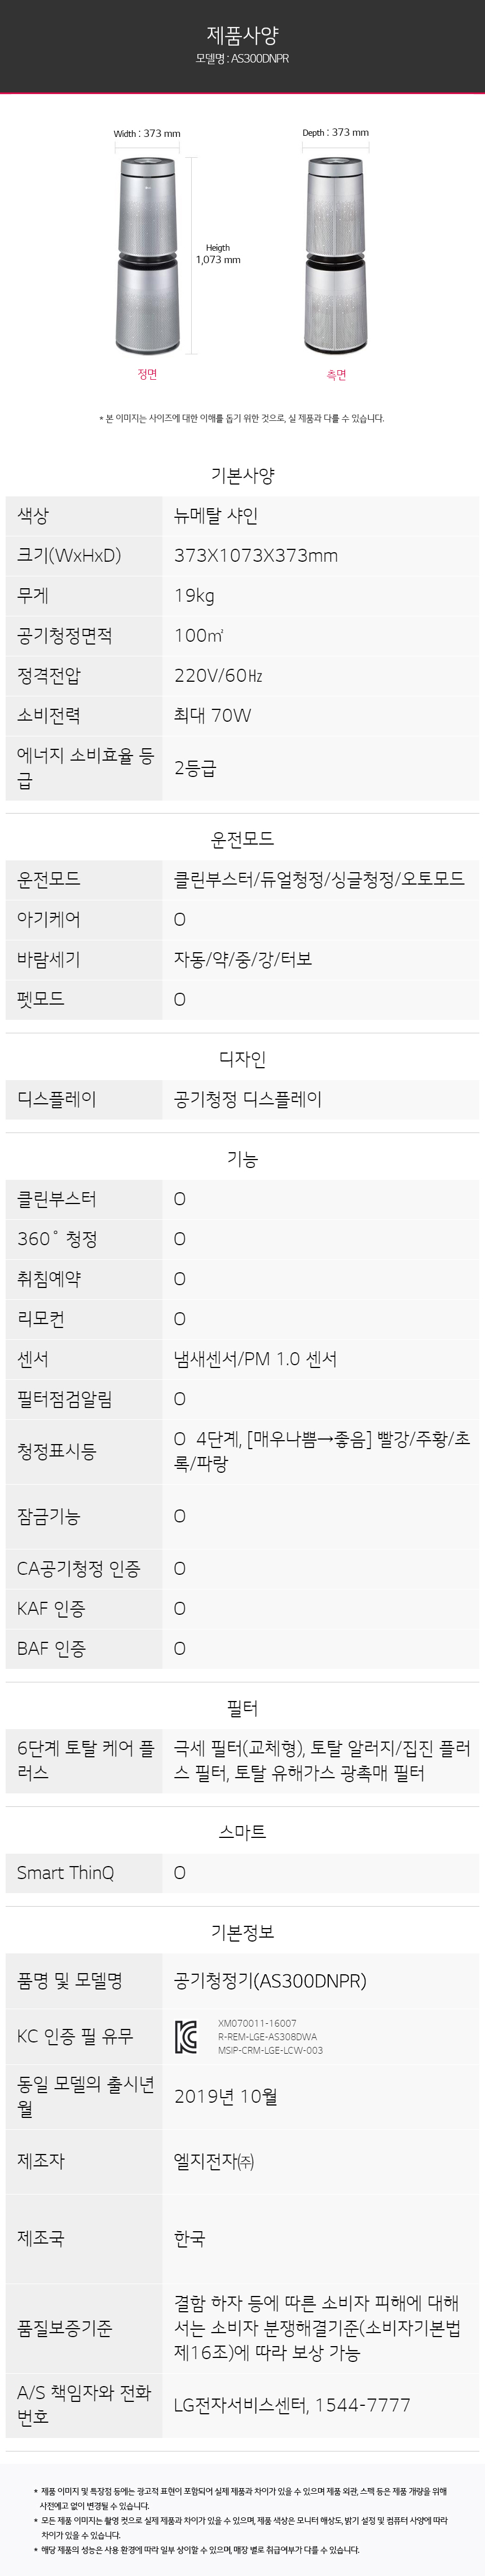
Task: Click the 2019년 10월 release date value
Action: pos(225,2097)
